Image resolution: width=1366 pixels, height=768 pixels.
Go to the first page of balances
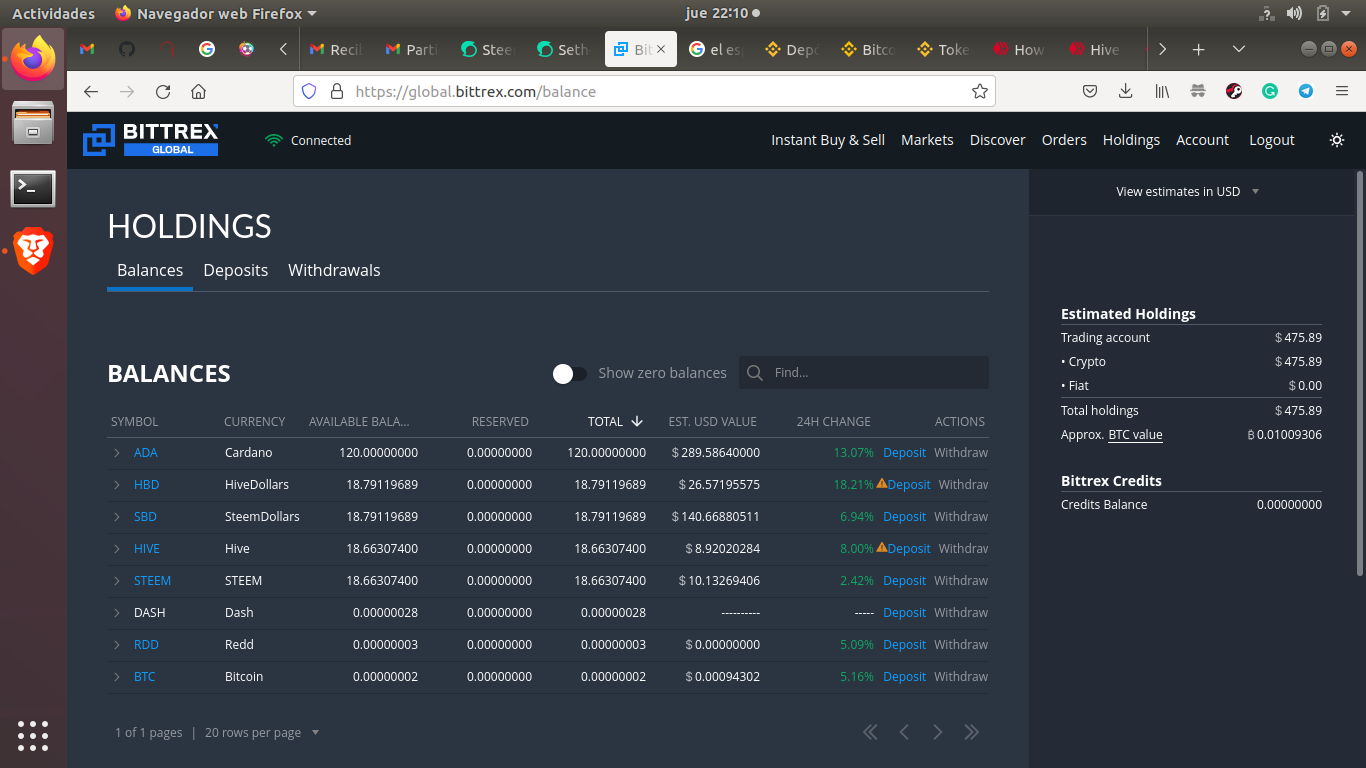point(870,732)
